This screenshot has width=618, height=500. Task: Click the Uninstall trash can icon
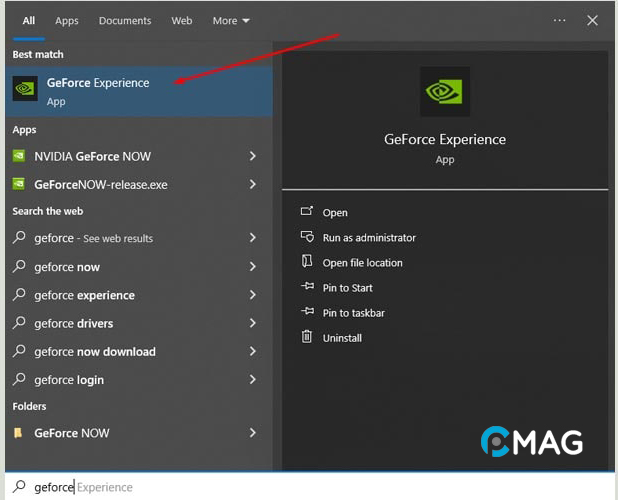point(307,337)
